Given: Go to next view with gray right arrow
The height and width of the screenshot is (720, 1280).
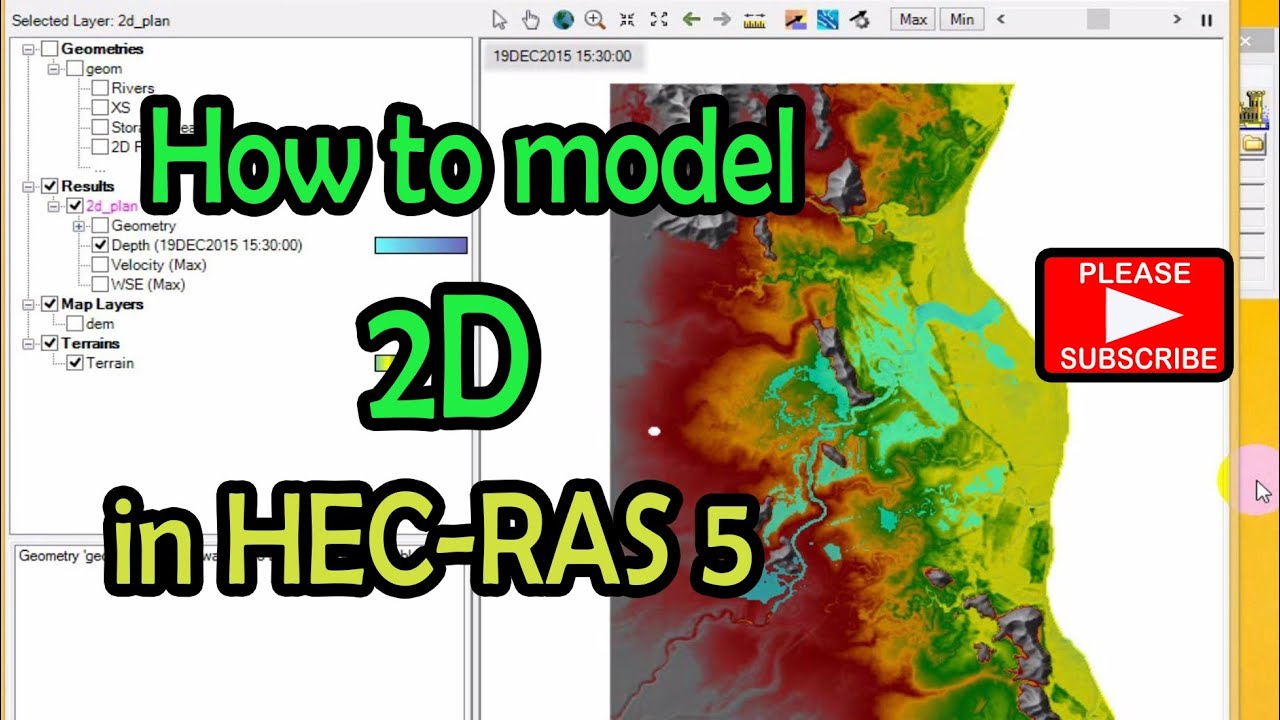Looking at the screenshot, I should pyautogui.click(x=722, y=19).
